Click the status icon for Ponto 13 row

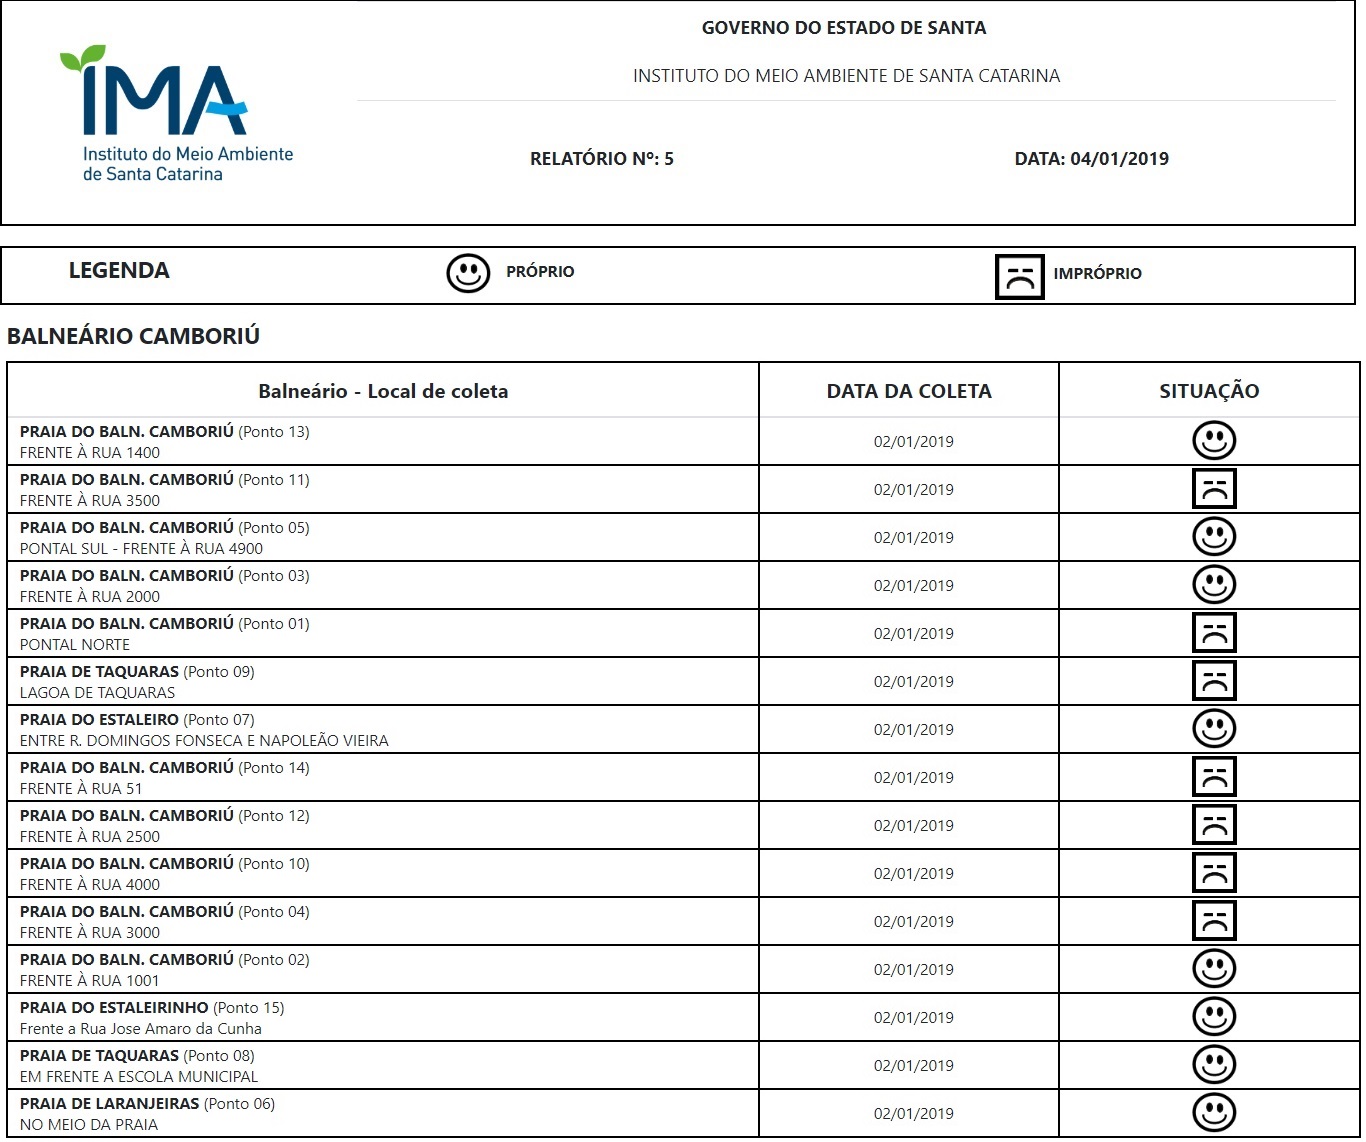pos(1214,441)
